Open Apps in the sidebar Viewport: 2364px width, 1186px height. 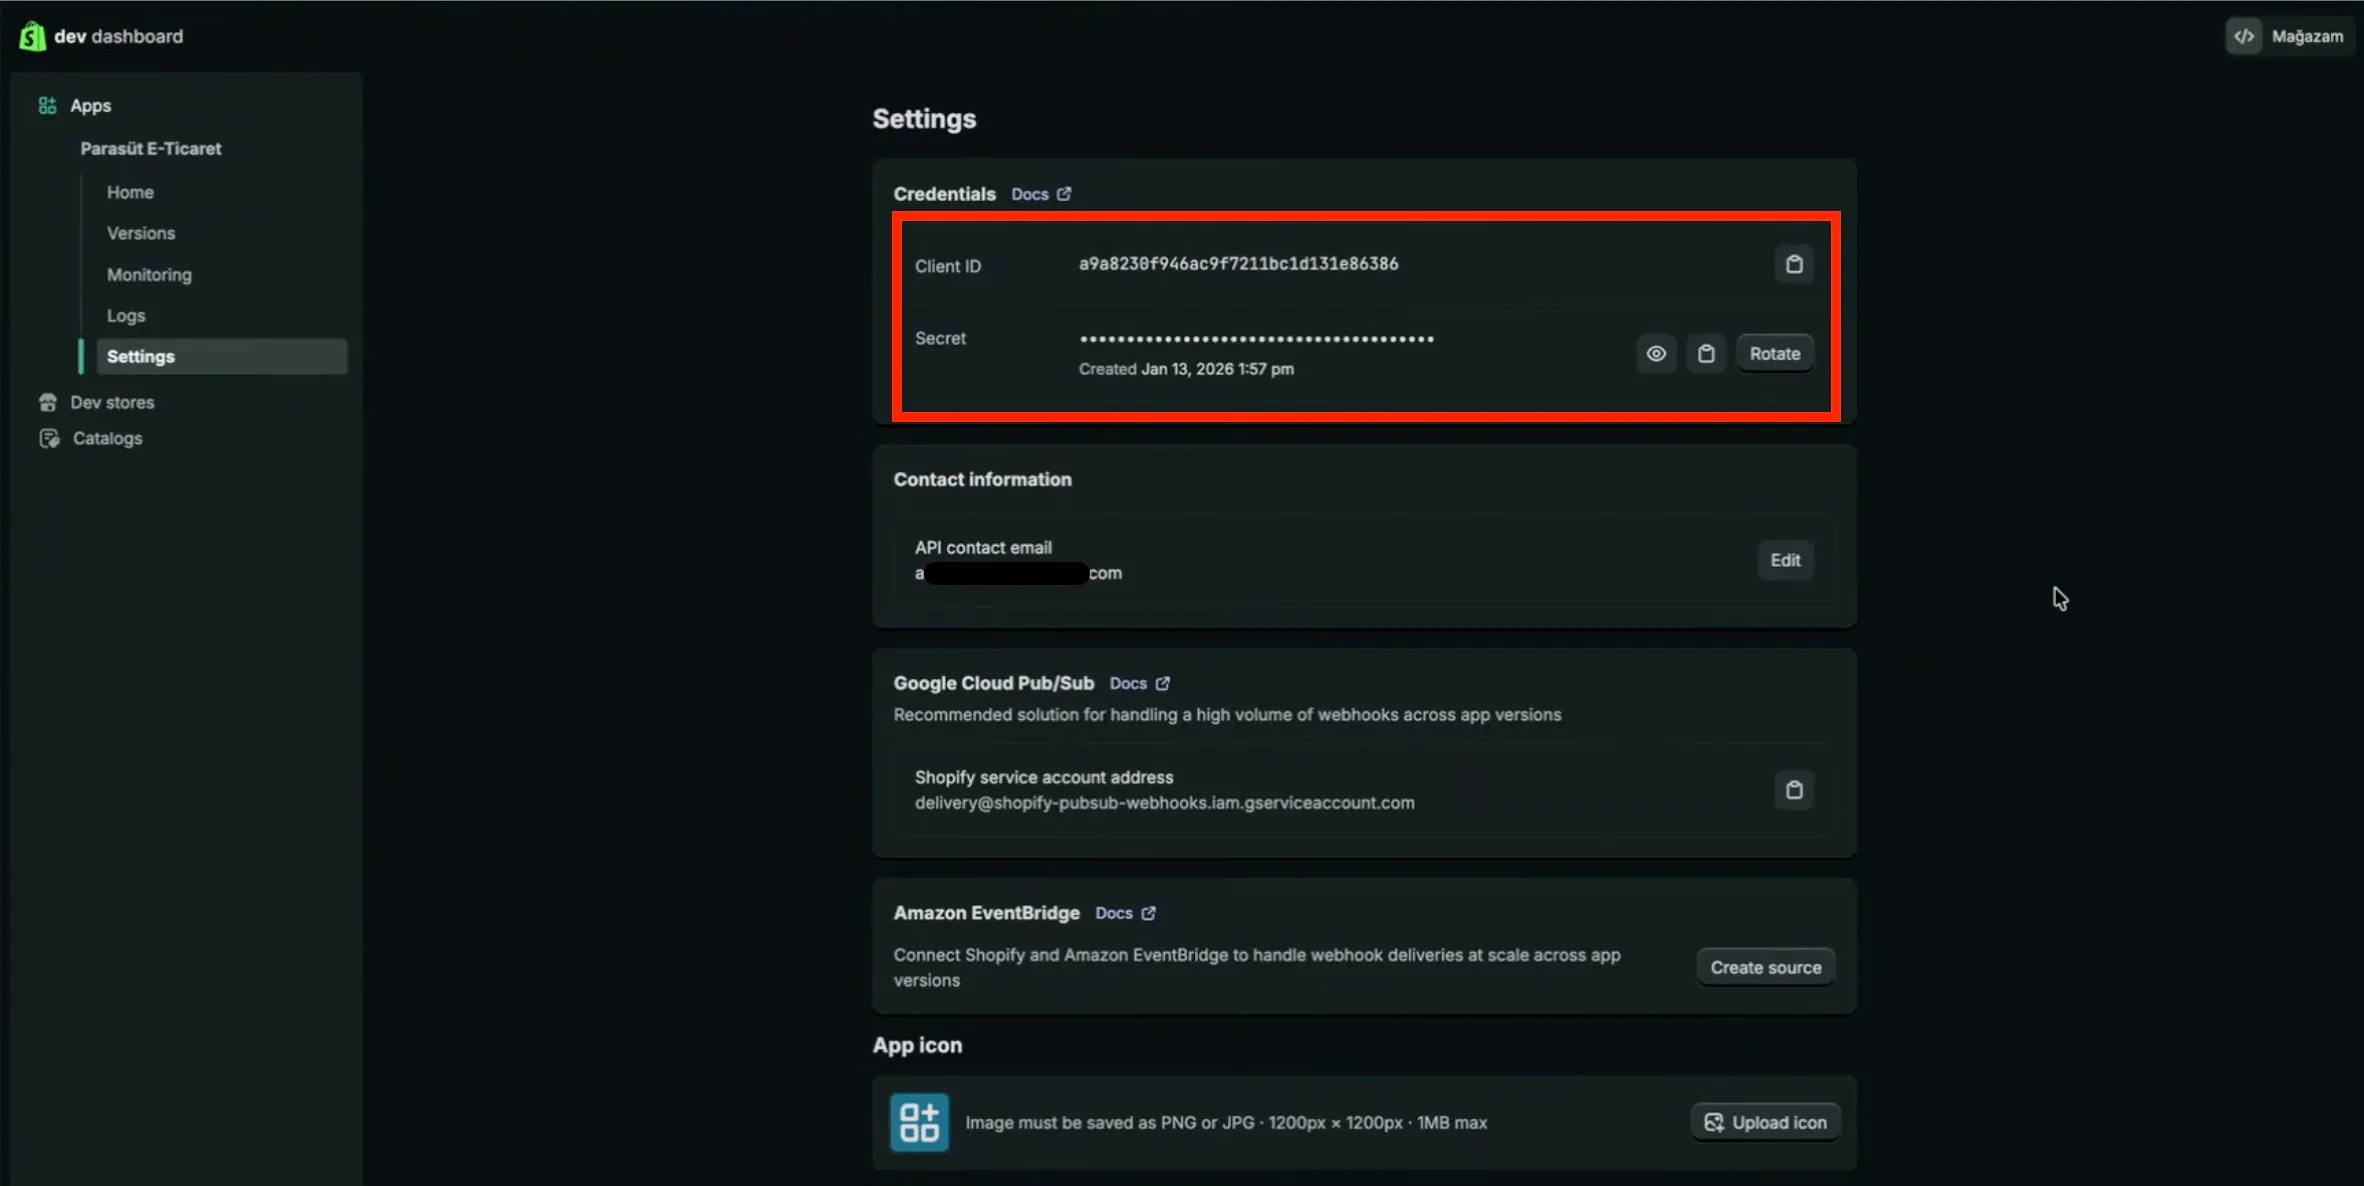(90, 105)
